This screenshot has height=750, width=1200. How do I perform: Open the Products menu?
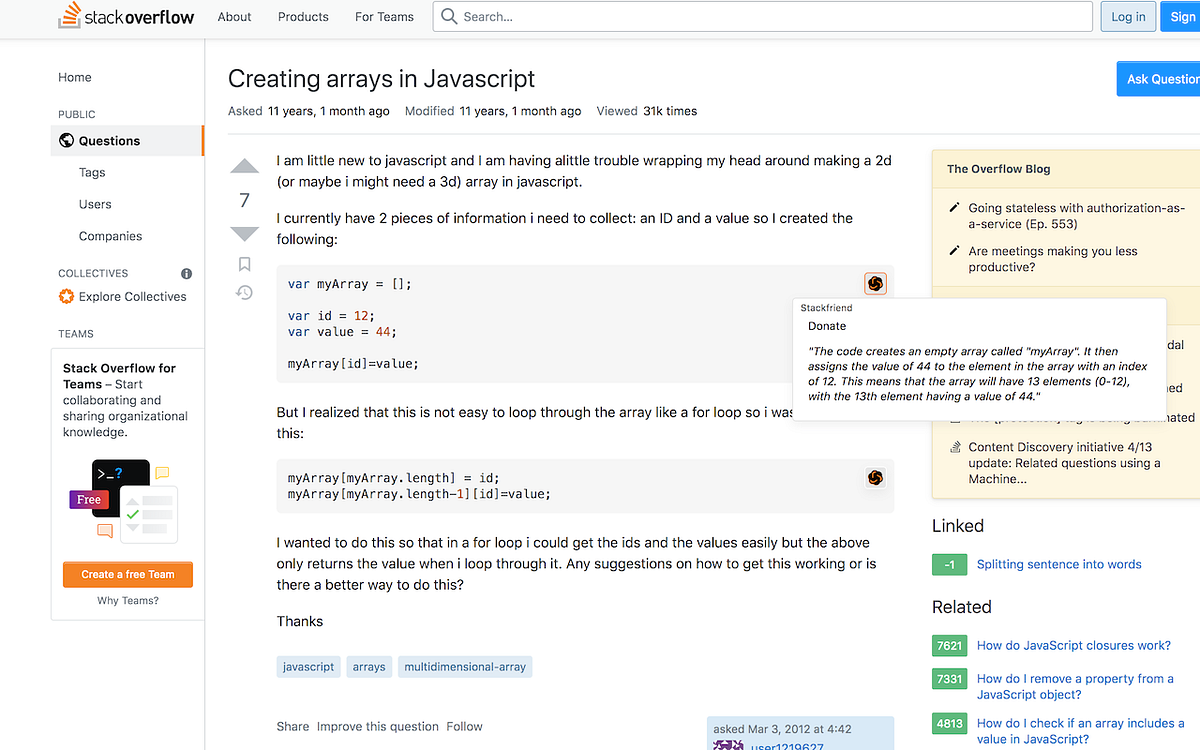click(302, 16)
